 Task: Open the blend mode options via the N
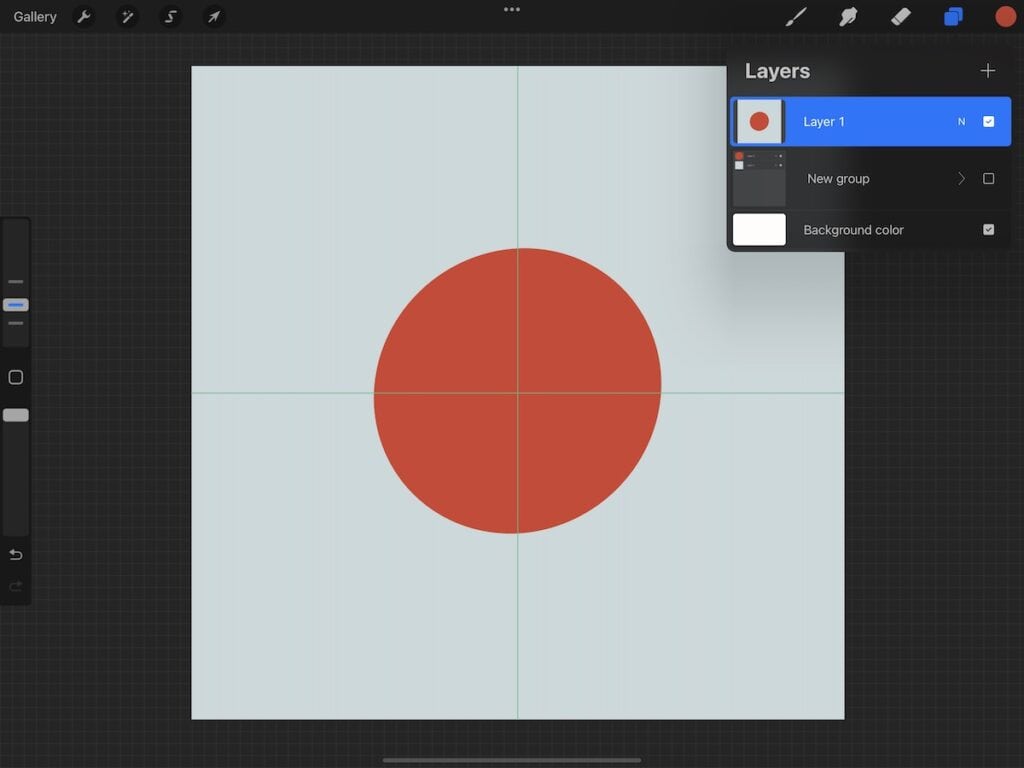[x=961, y=121]
